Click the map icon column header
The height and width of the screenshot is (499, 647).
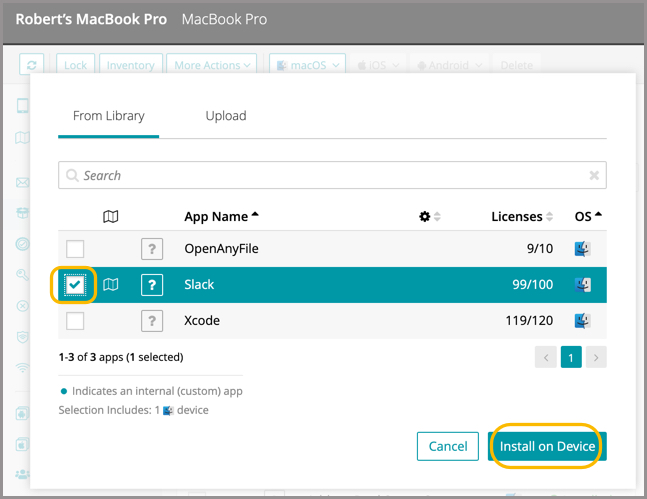click(x=111, y=216)
